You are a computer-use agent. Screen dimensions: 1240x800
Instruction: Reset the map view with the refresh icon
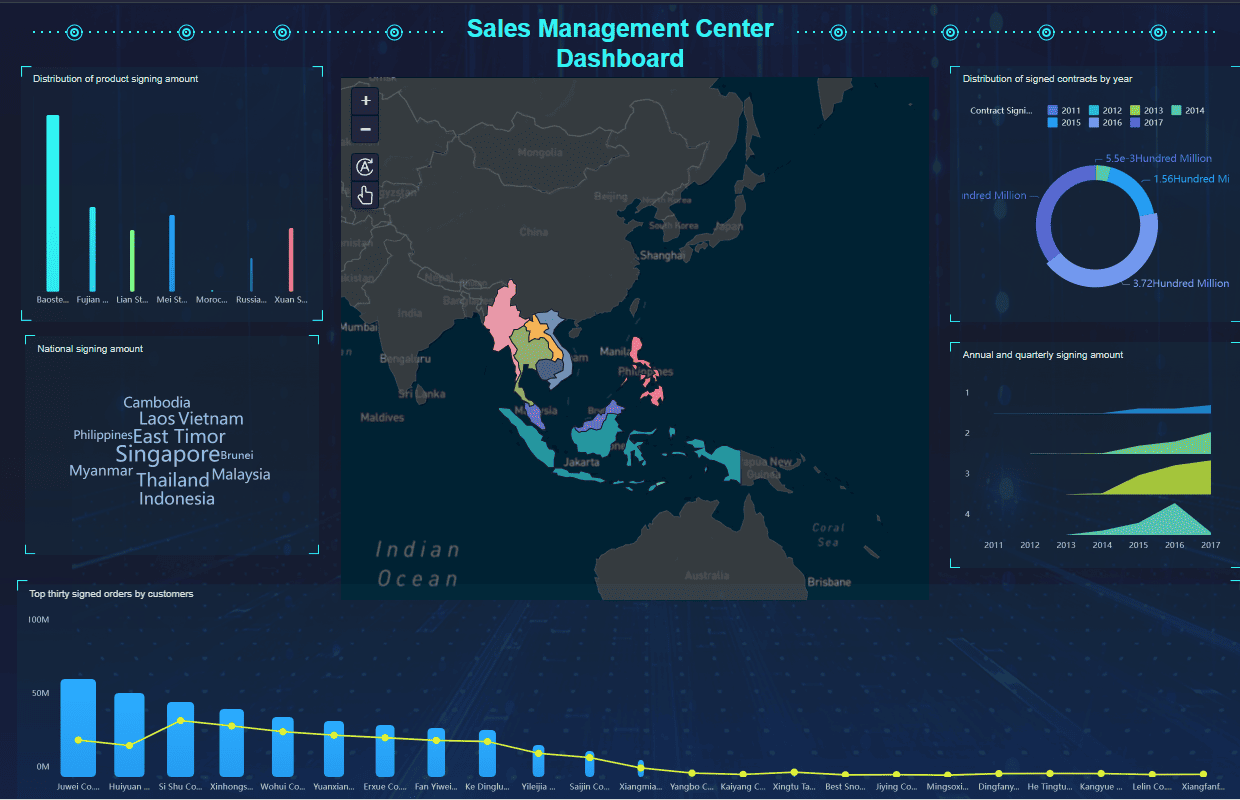pos(365,167)
